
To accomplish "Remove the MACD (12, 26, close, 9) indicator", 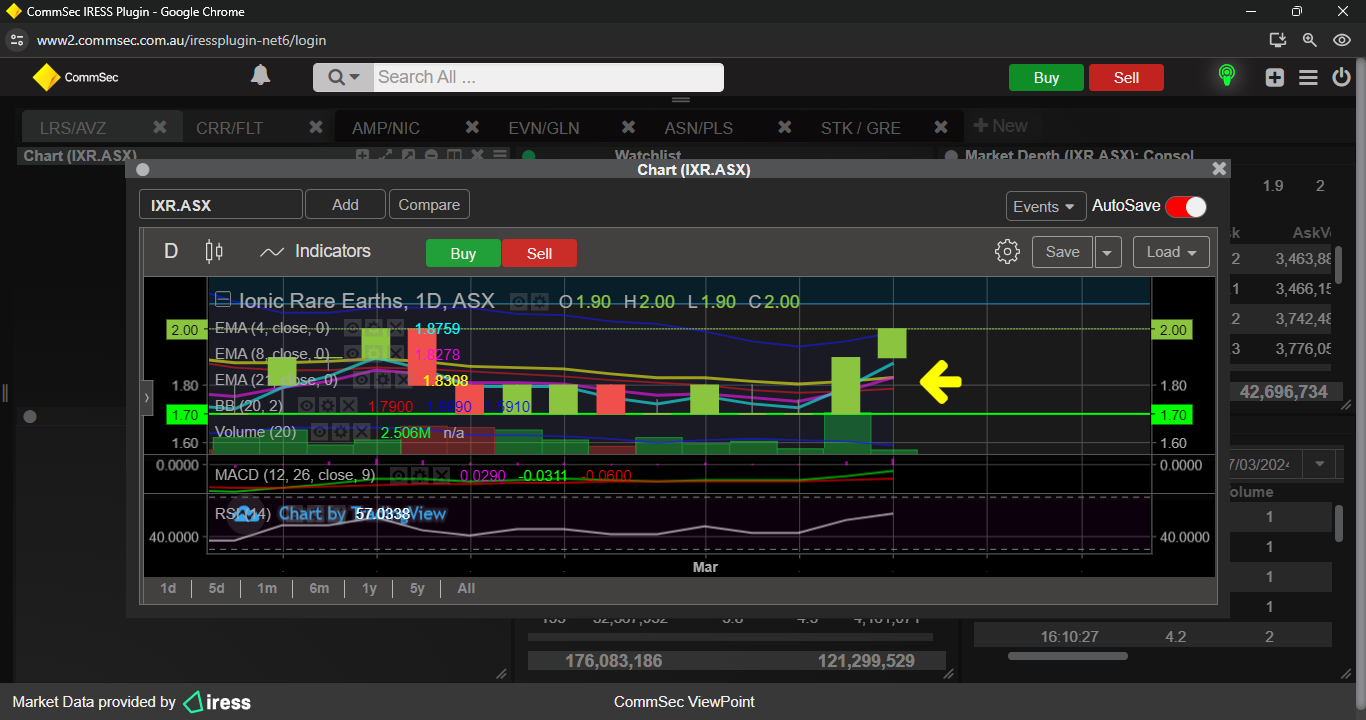I will click(x=439, y=475).
